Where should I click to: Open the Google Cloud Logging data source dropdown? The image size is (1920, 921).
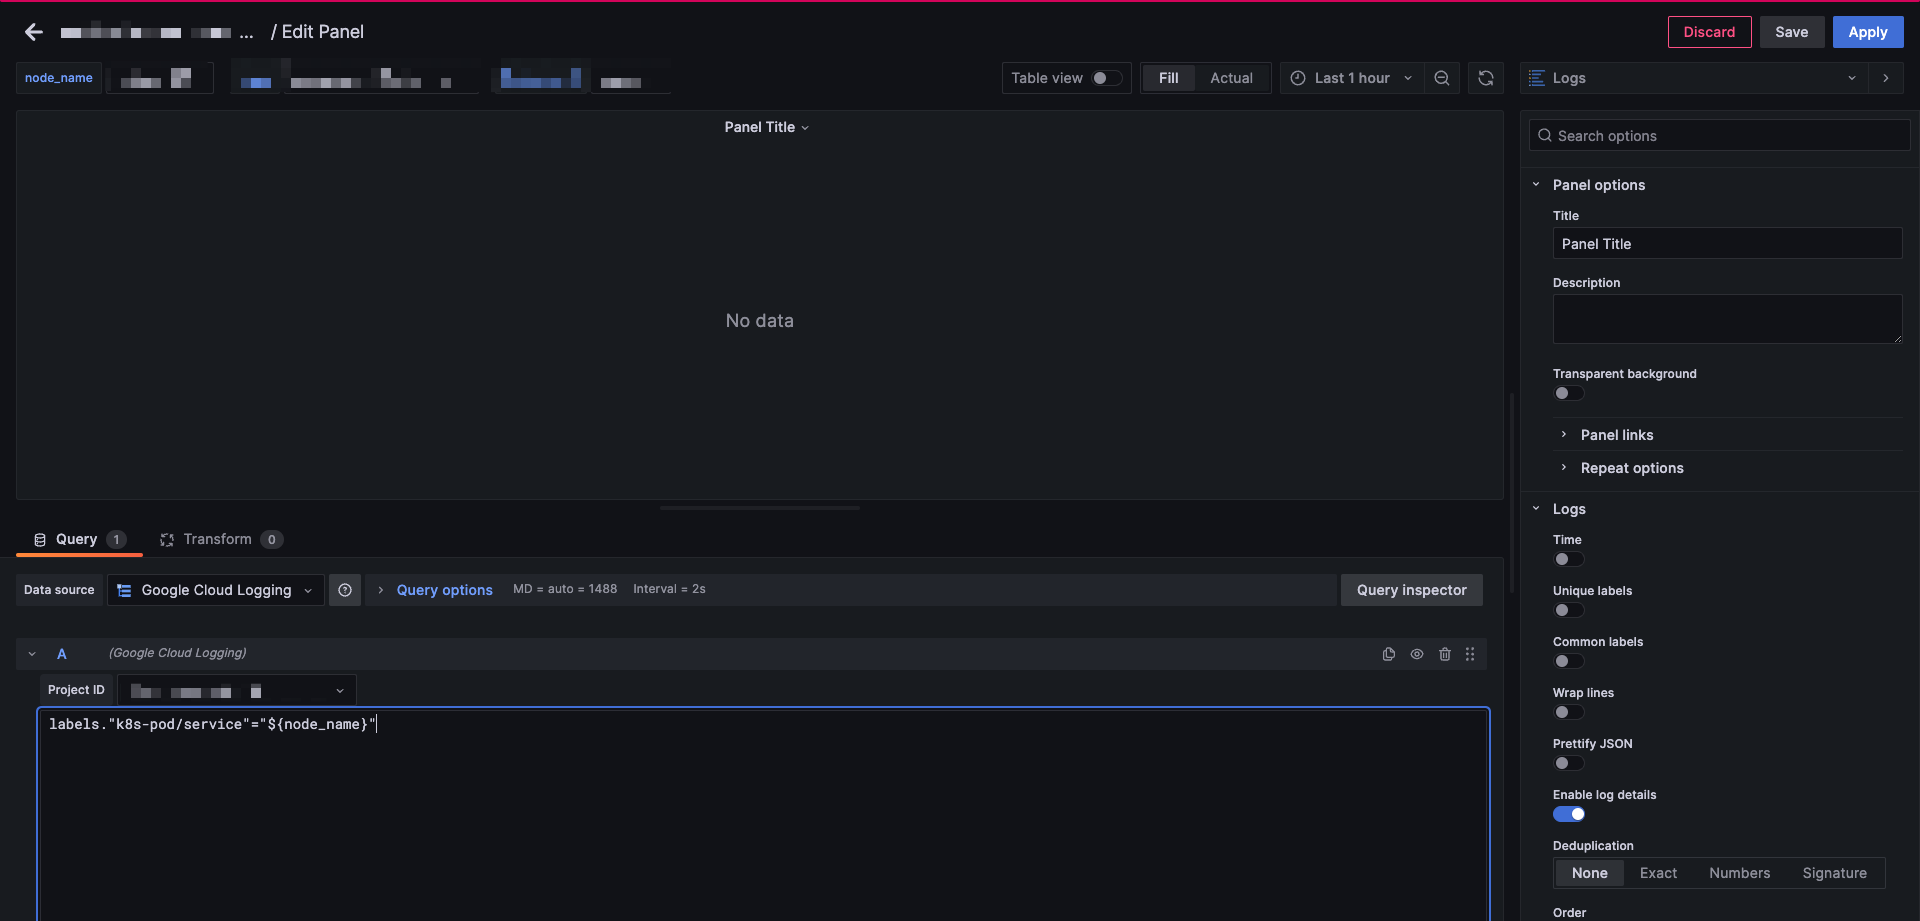point(216,590)
